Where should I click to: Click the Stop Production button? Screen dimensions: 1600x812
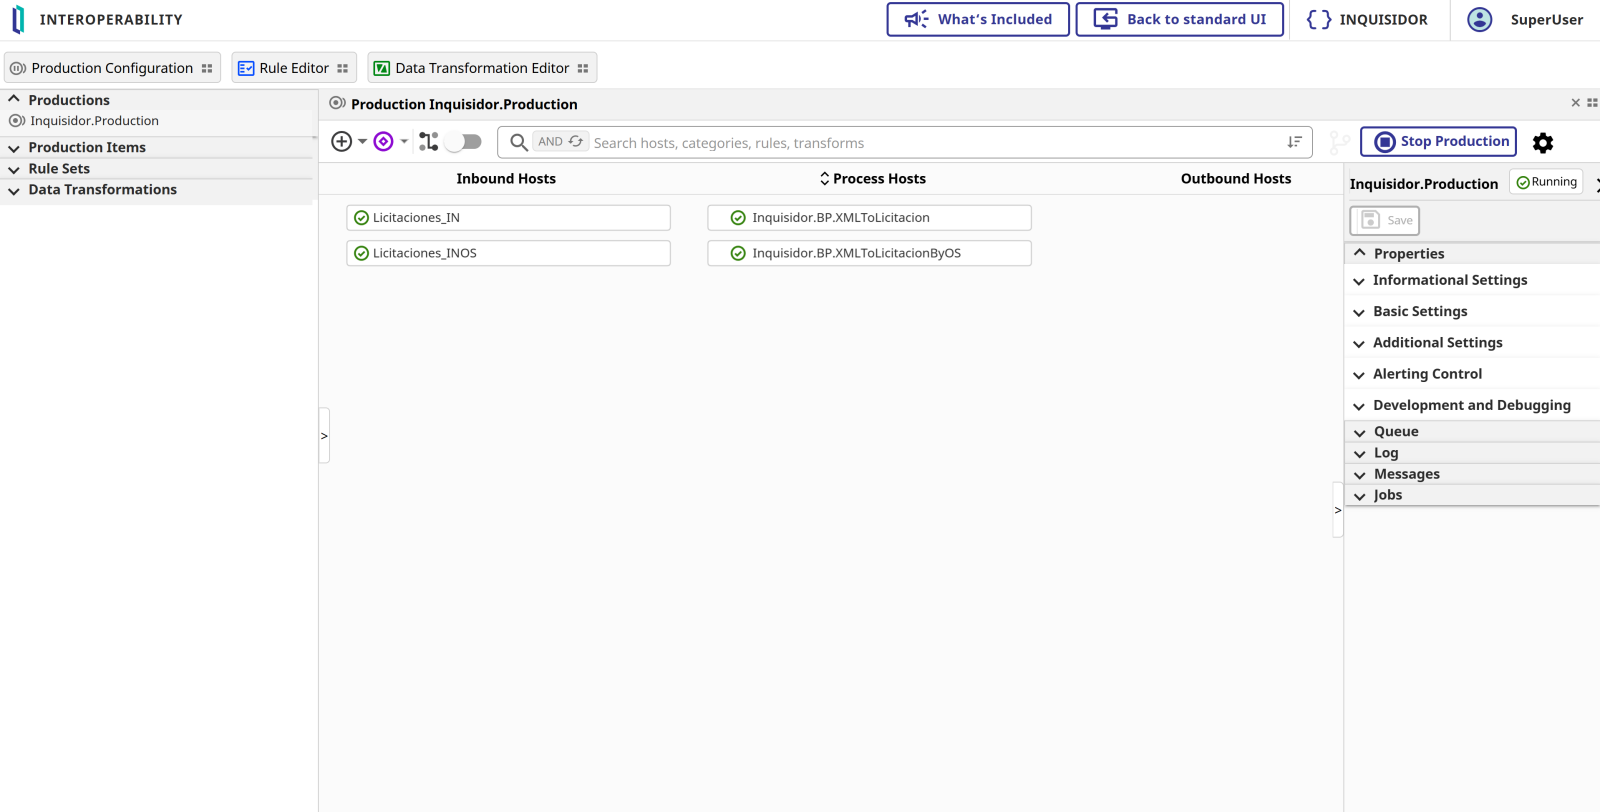pos(1438,142)
